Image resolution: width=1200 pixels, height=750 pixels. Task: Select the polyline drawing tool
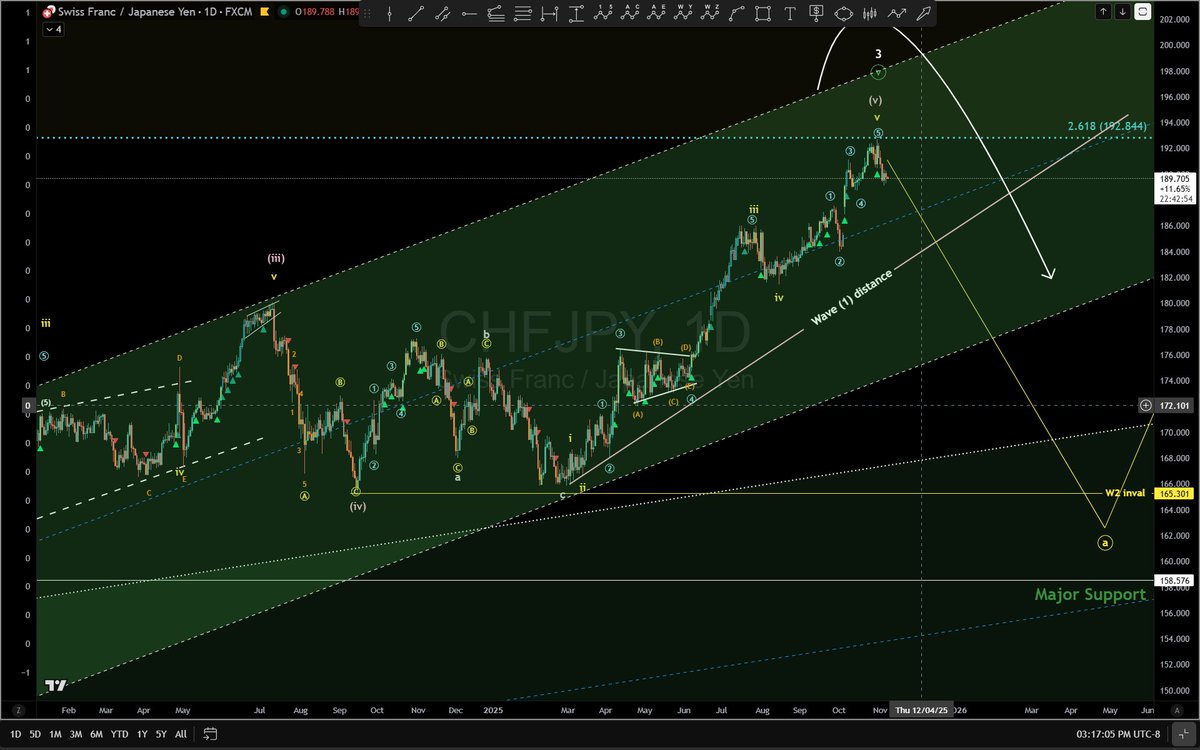pyautogui.click(x=897, y=14)
